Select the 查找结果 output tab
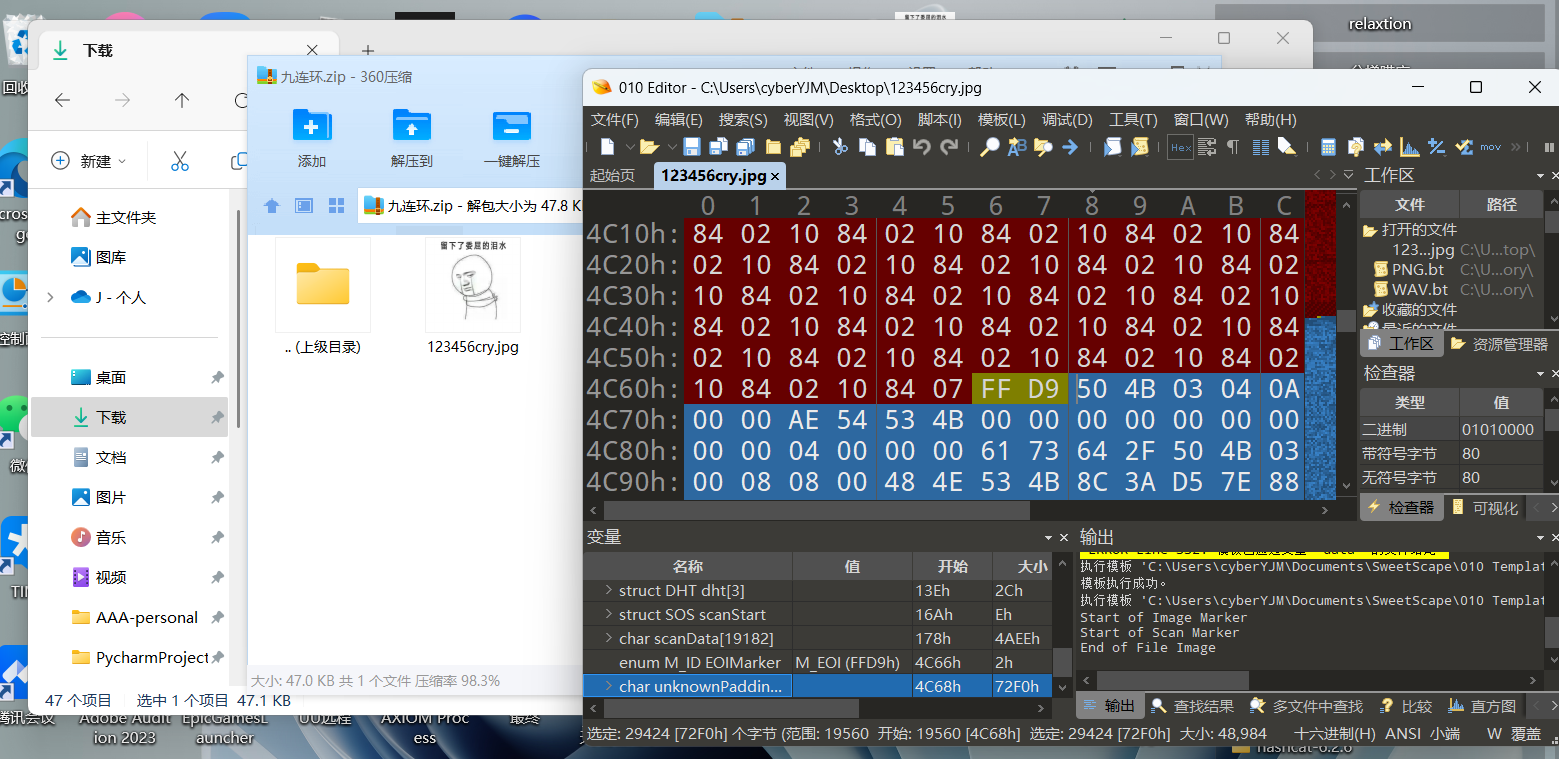The width and height of the screenshot is (1559, 759). pyautogui.click(x=1192, y=706)
